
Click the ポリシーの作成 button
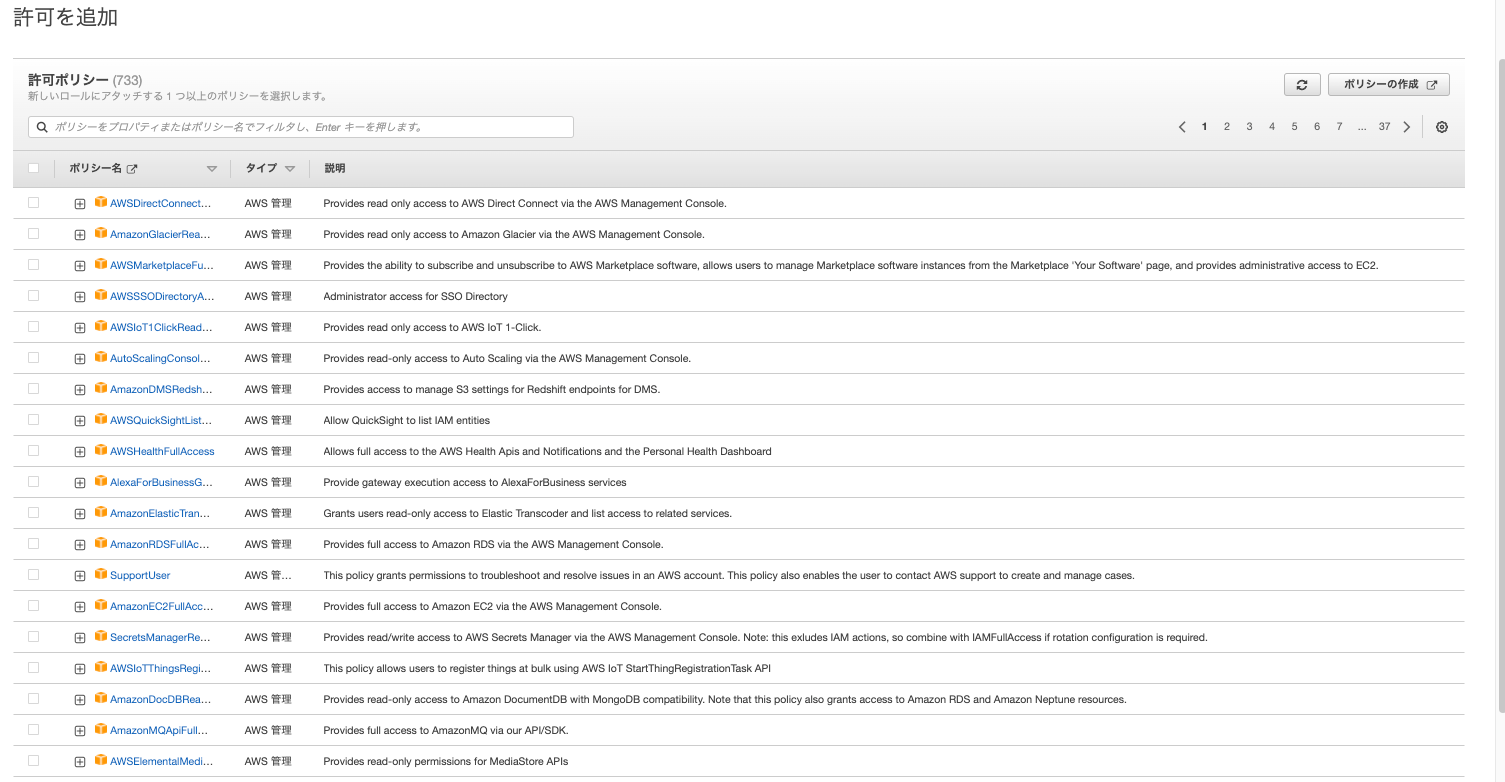(x=1388, y=84)
